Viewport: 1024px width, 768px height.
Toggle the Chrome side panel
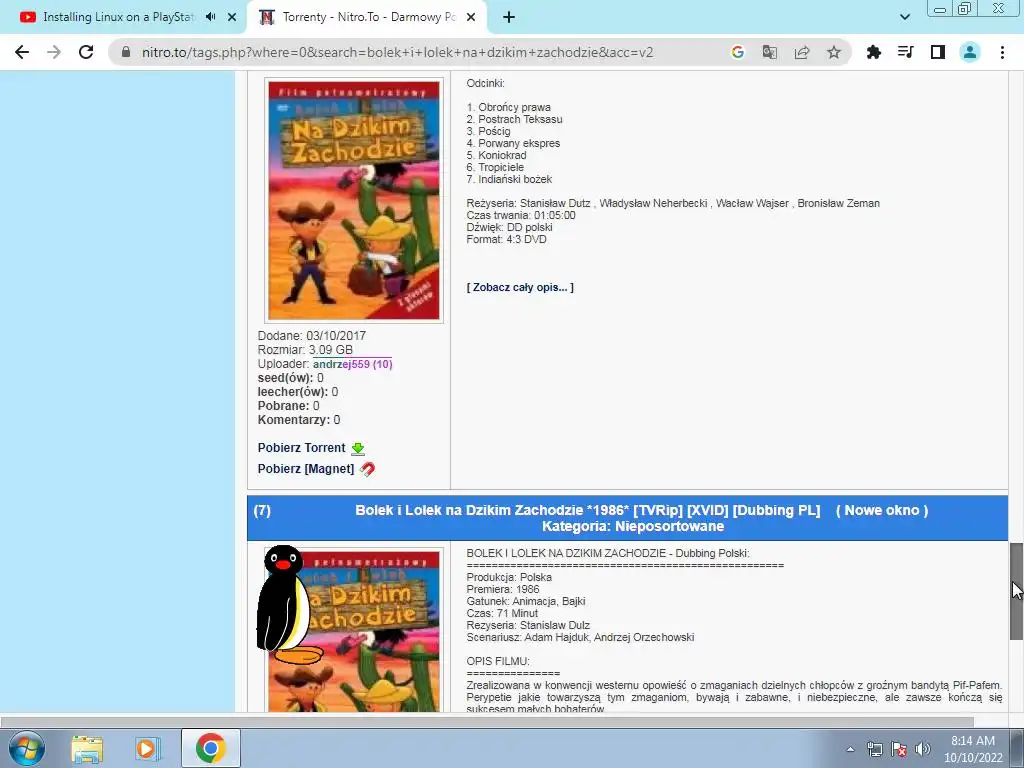point(937,52)
